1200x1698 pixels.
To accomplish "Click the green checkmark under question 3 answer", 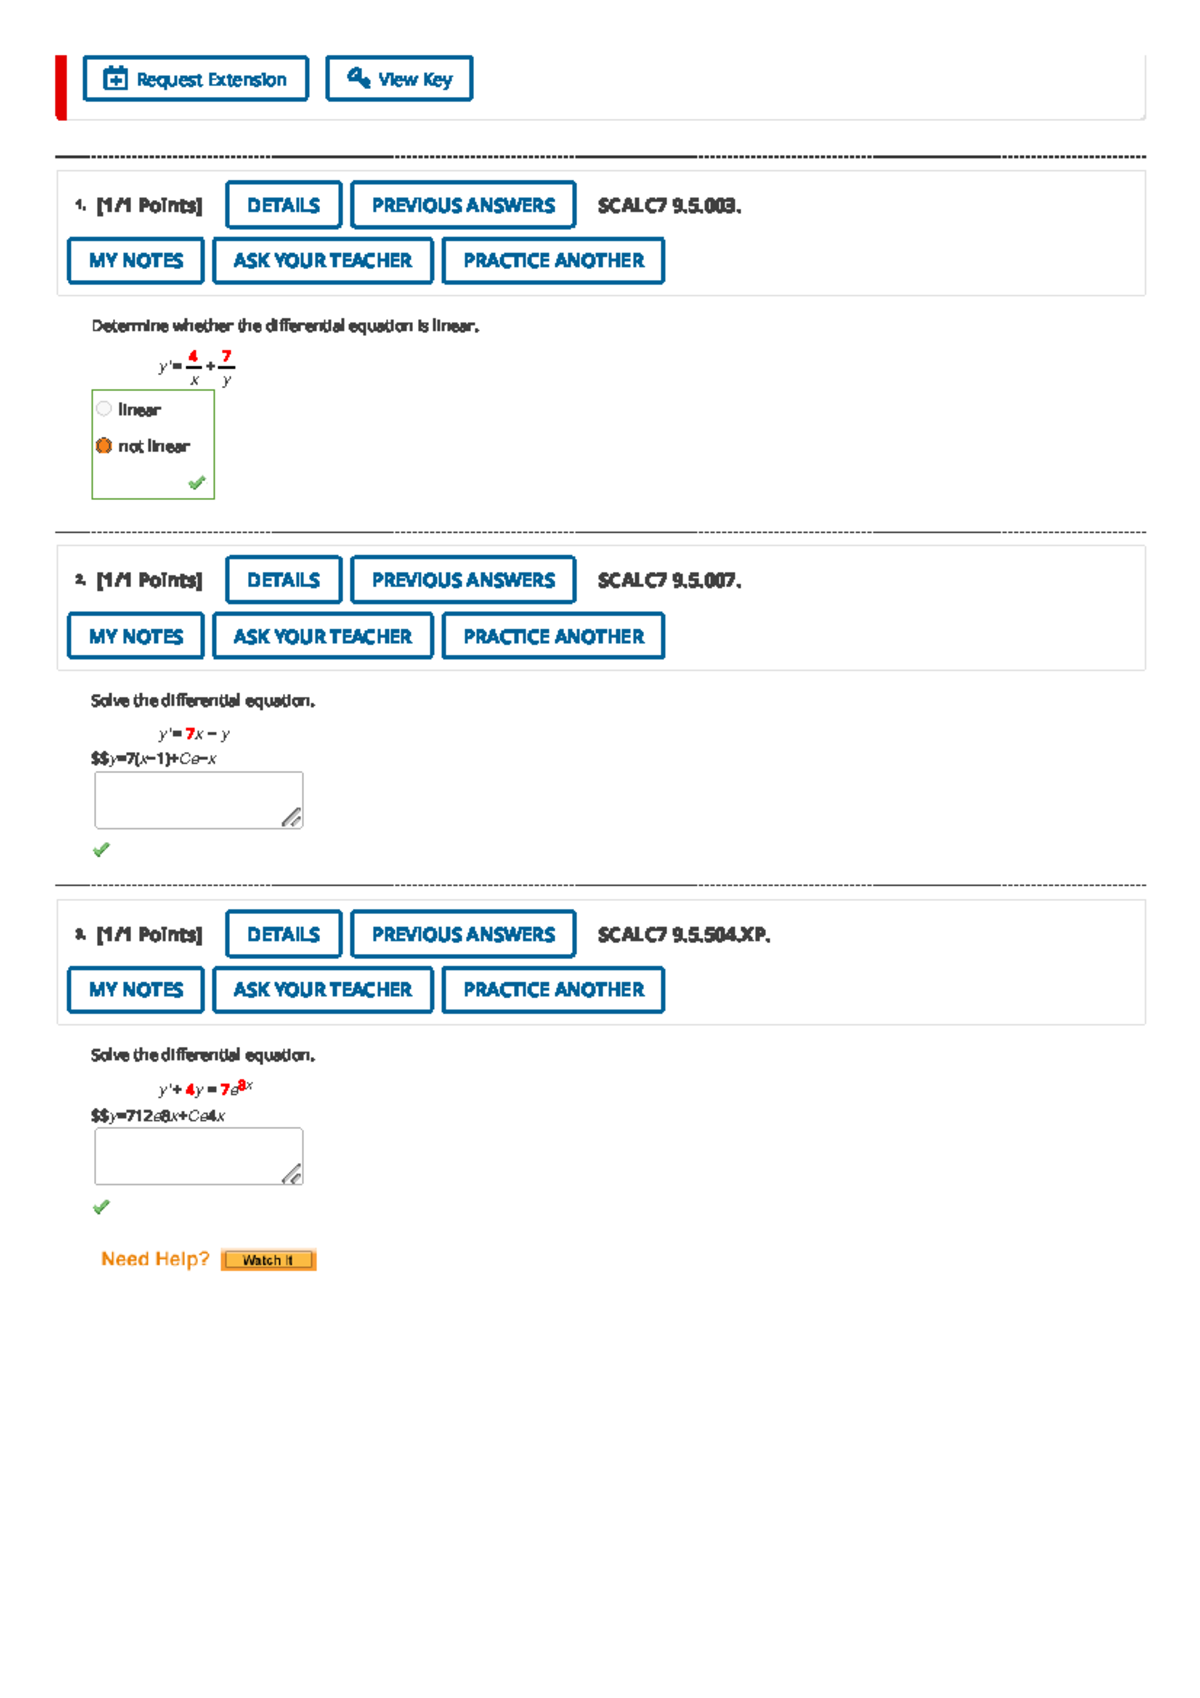I will (101, 1207).
